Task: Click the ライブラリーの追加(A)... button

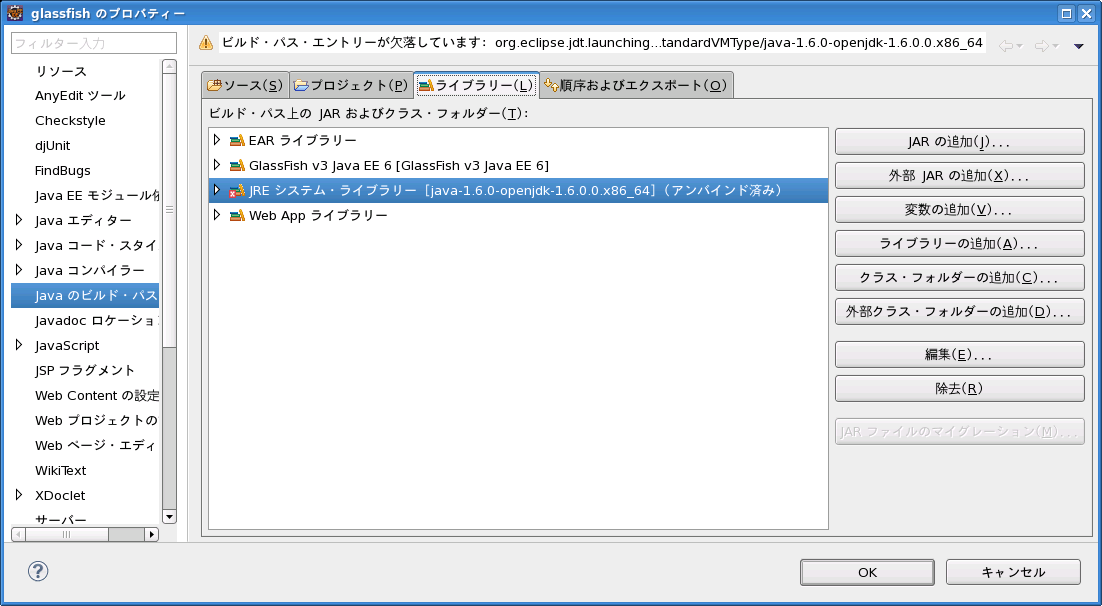Action: [x=959, y=244]
